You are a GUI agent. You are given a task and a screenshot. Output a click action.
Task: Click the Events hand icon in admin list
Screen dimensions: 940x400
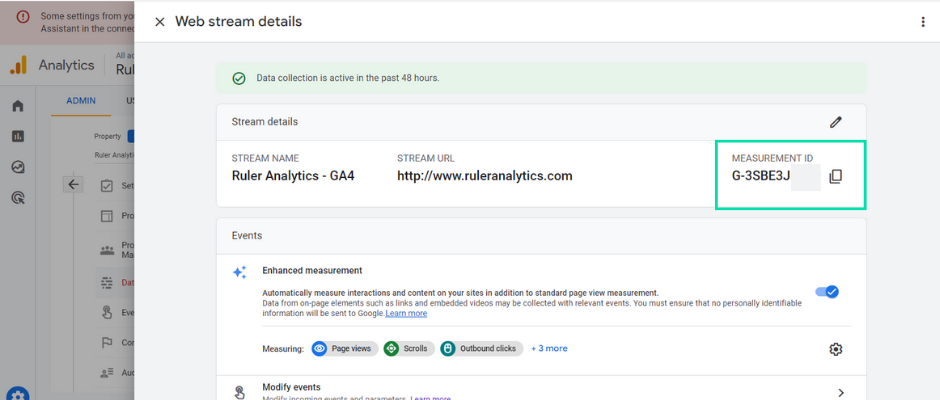[107, 312]
